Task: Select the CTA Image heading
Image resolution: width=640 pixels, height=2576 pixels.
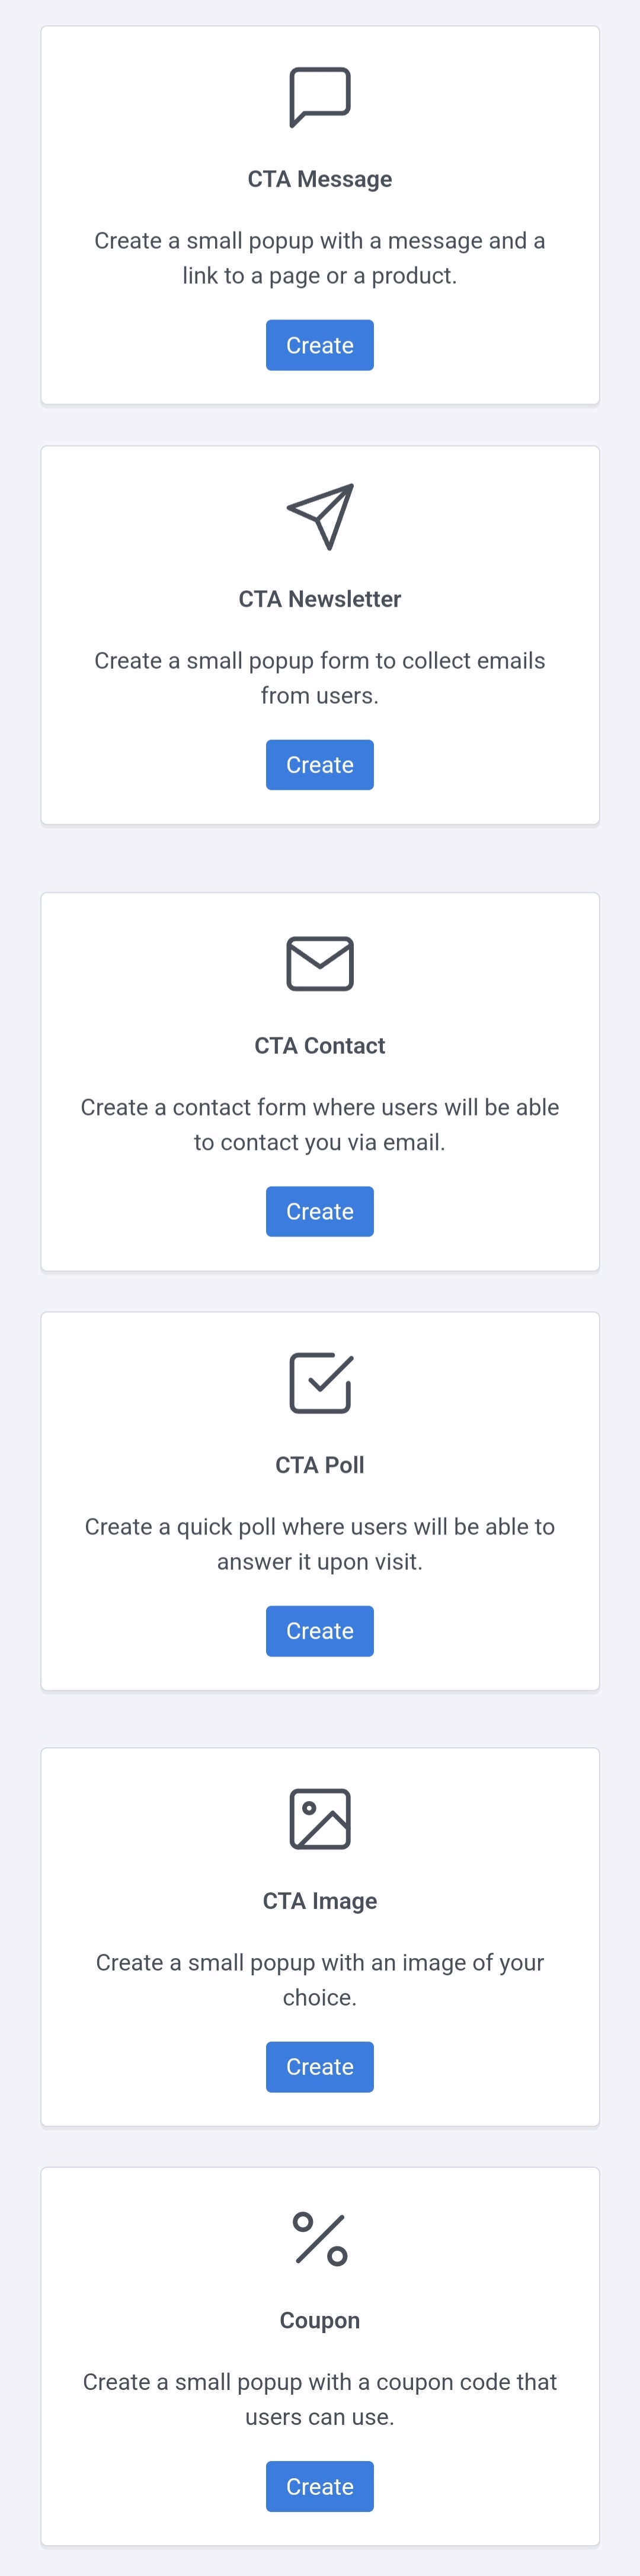Action: (320, 1901)
